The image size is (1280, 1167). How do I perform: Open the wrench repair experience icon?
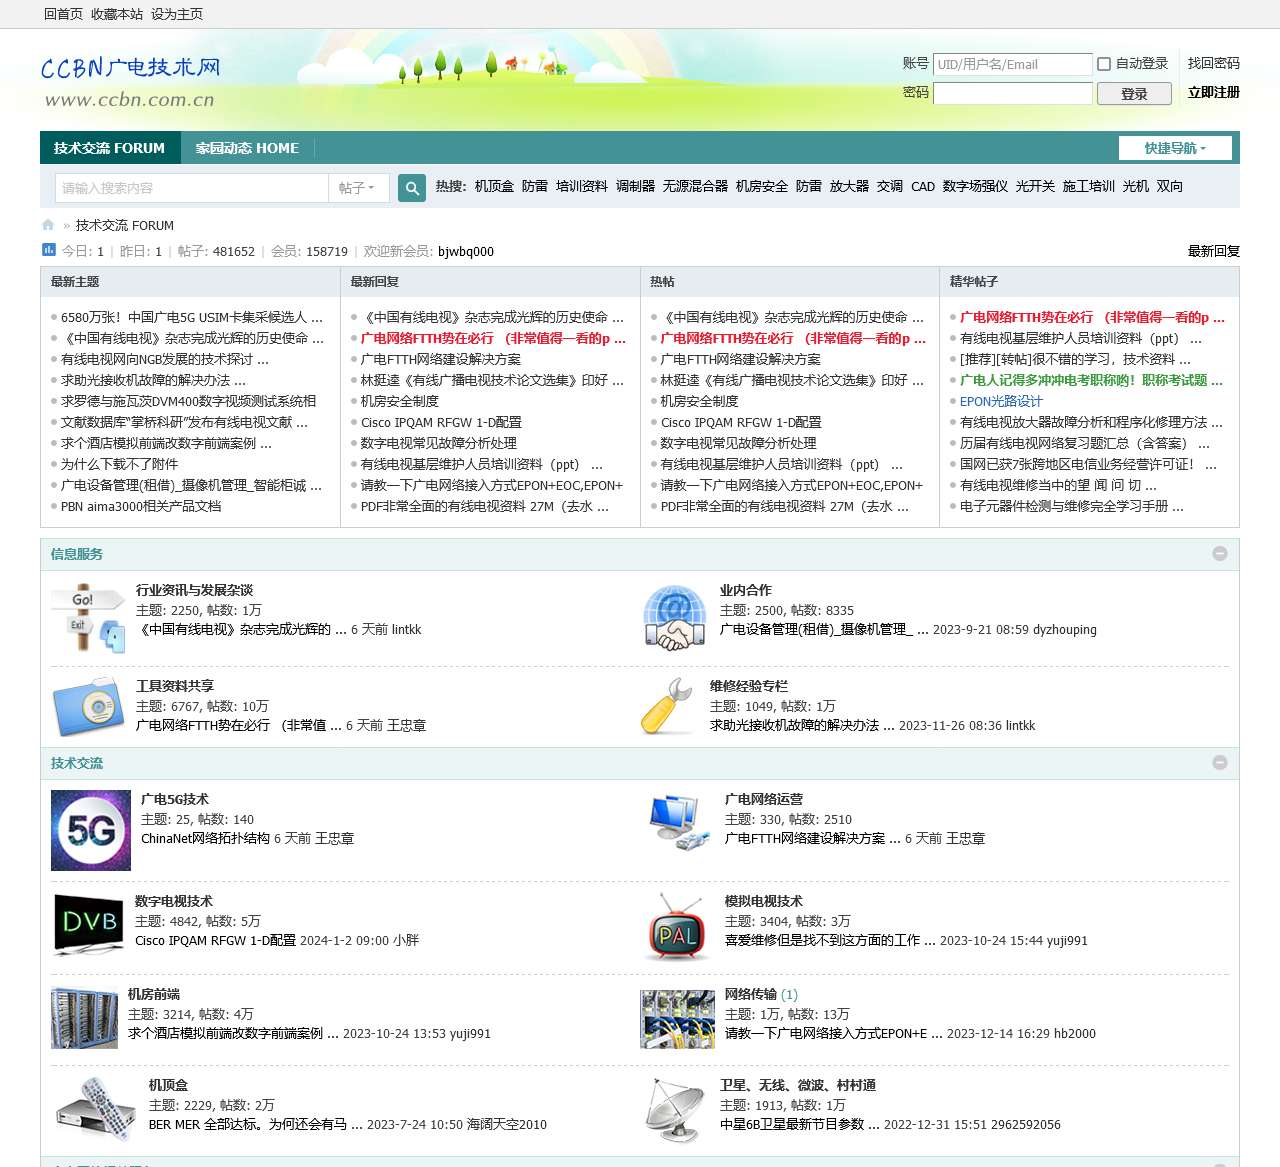(x=667, y=706)
